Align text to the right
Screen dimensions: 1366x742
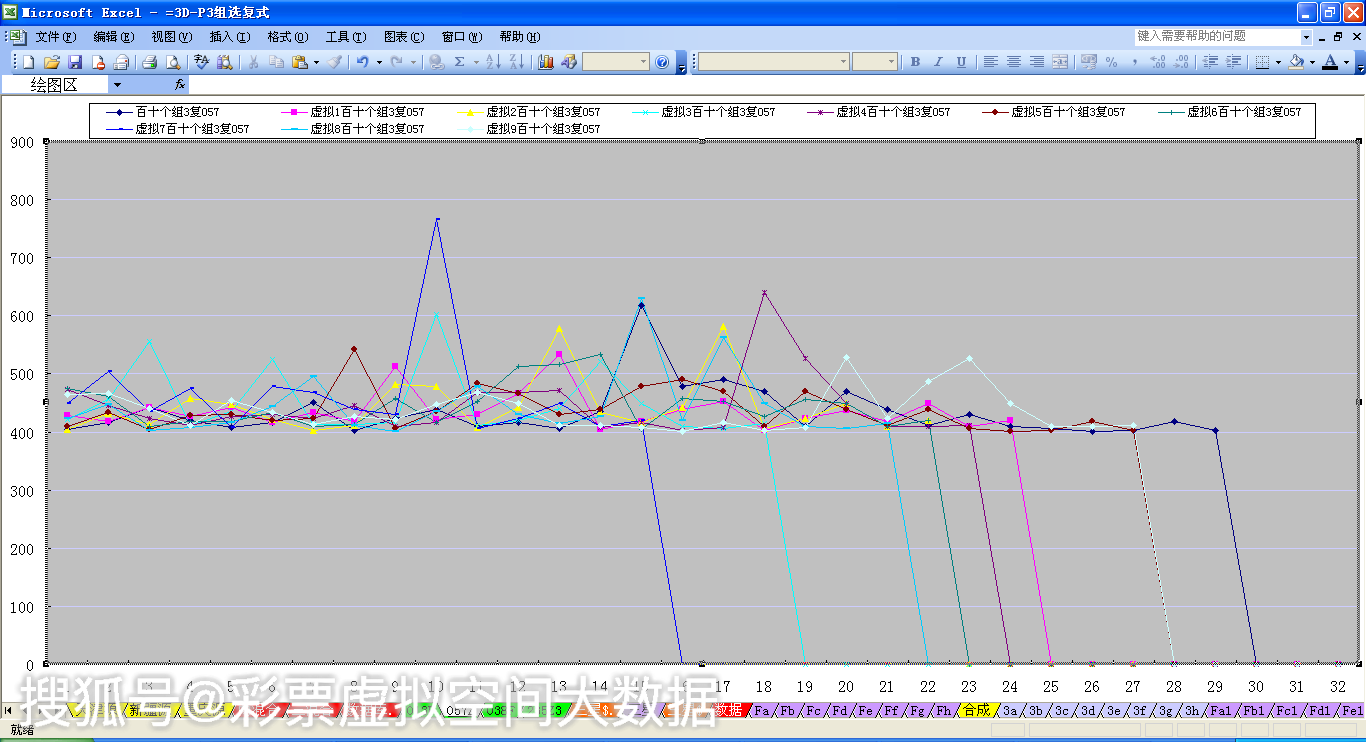coord(1036,62)
